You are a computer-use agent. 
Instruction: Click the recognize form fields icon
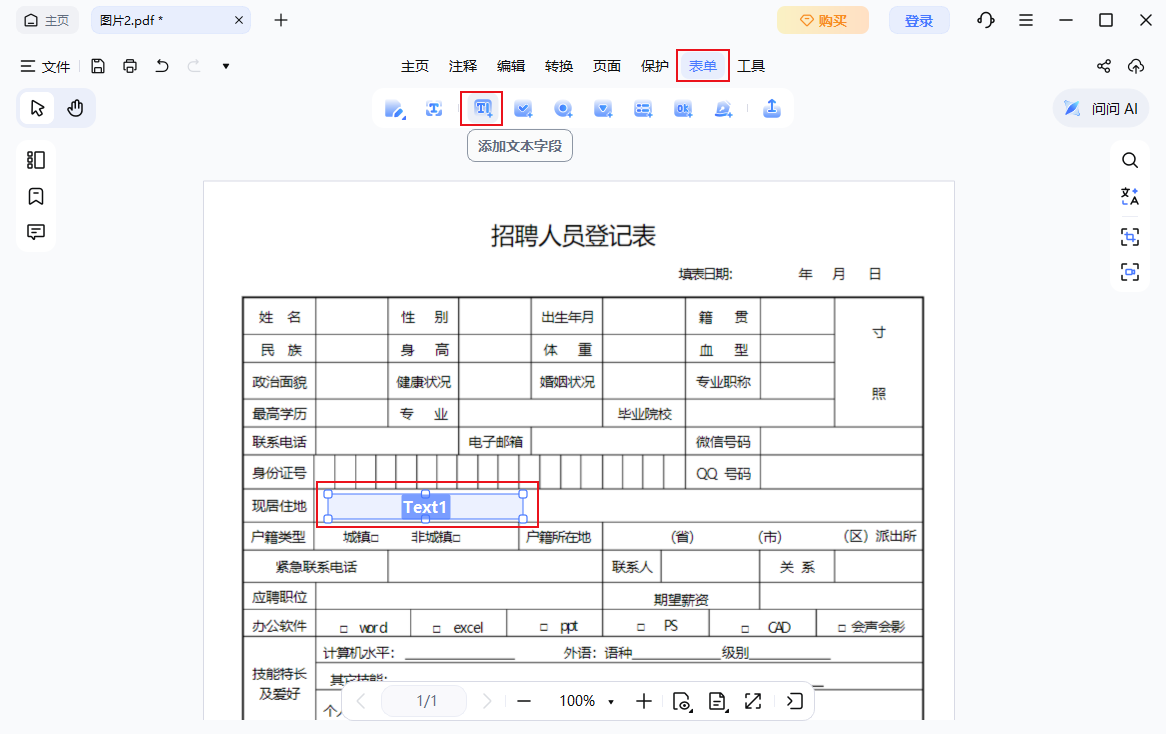coord(434,109)
